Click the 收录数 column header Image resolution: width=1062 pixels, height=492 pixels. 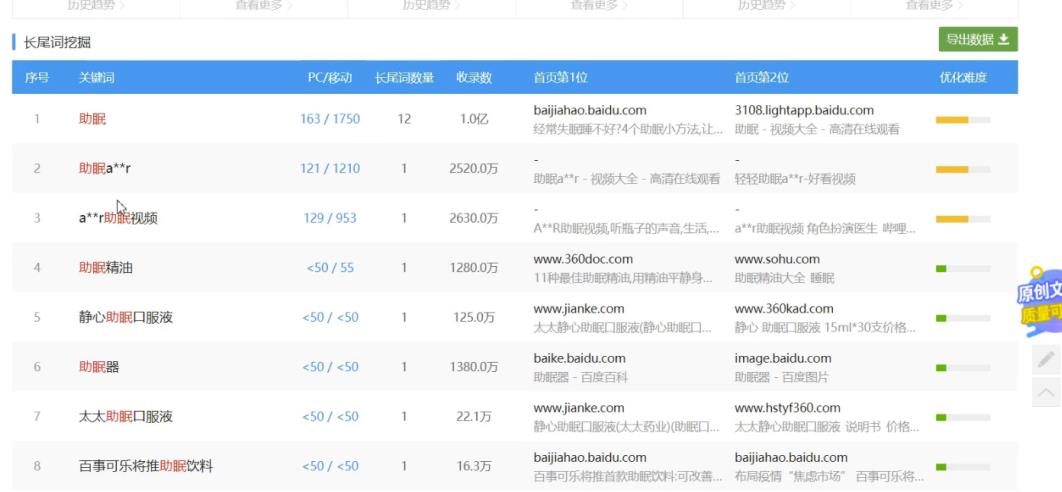click(x=474, y=78)
